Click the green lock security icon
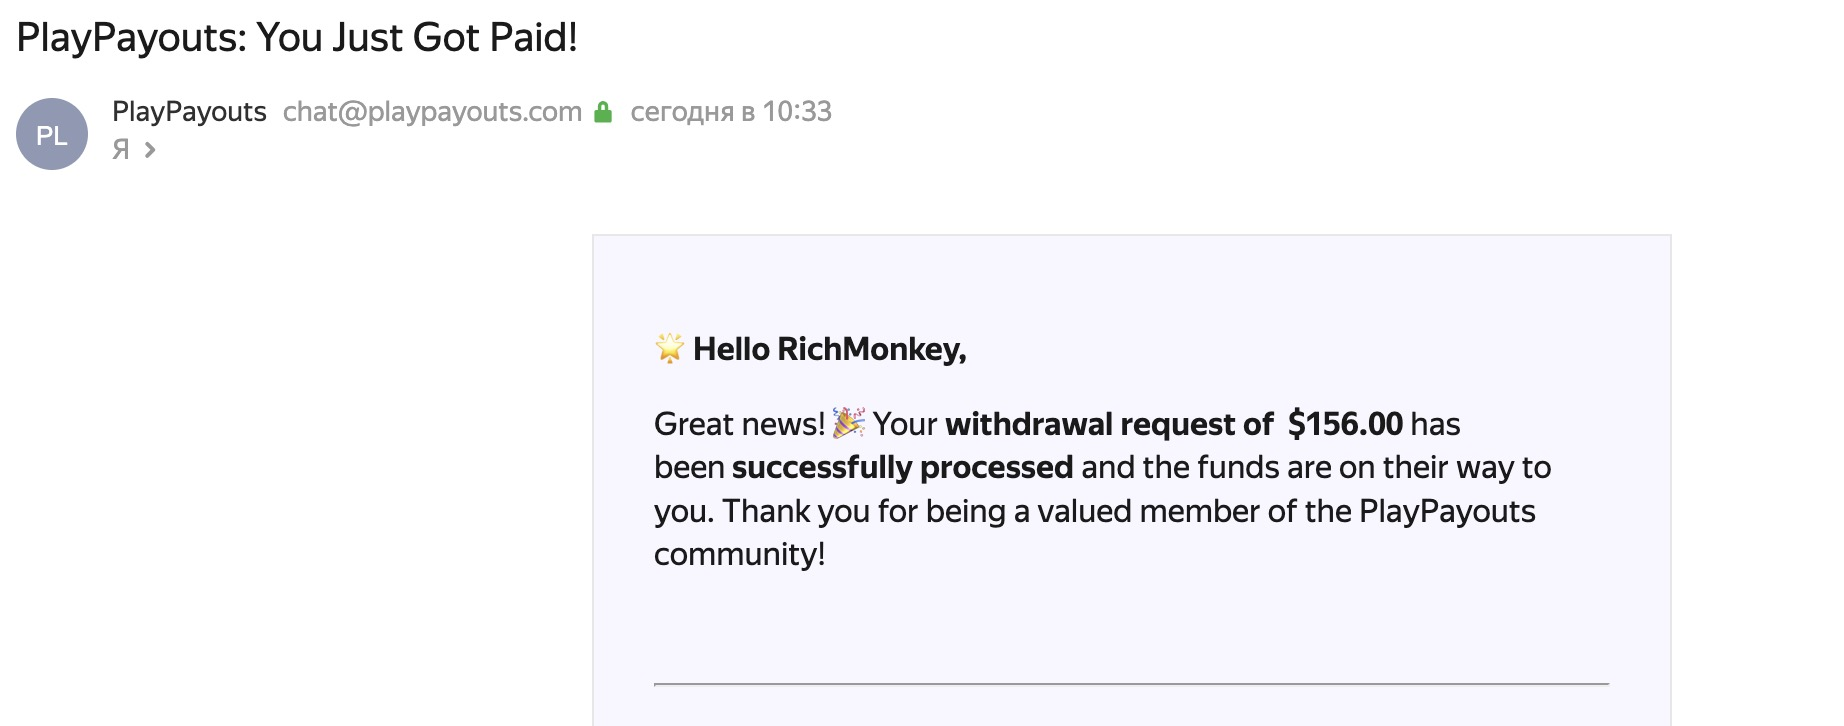 603,112
